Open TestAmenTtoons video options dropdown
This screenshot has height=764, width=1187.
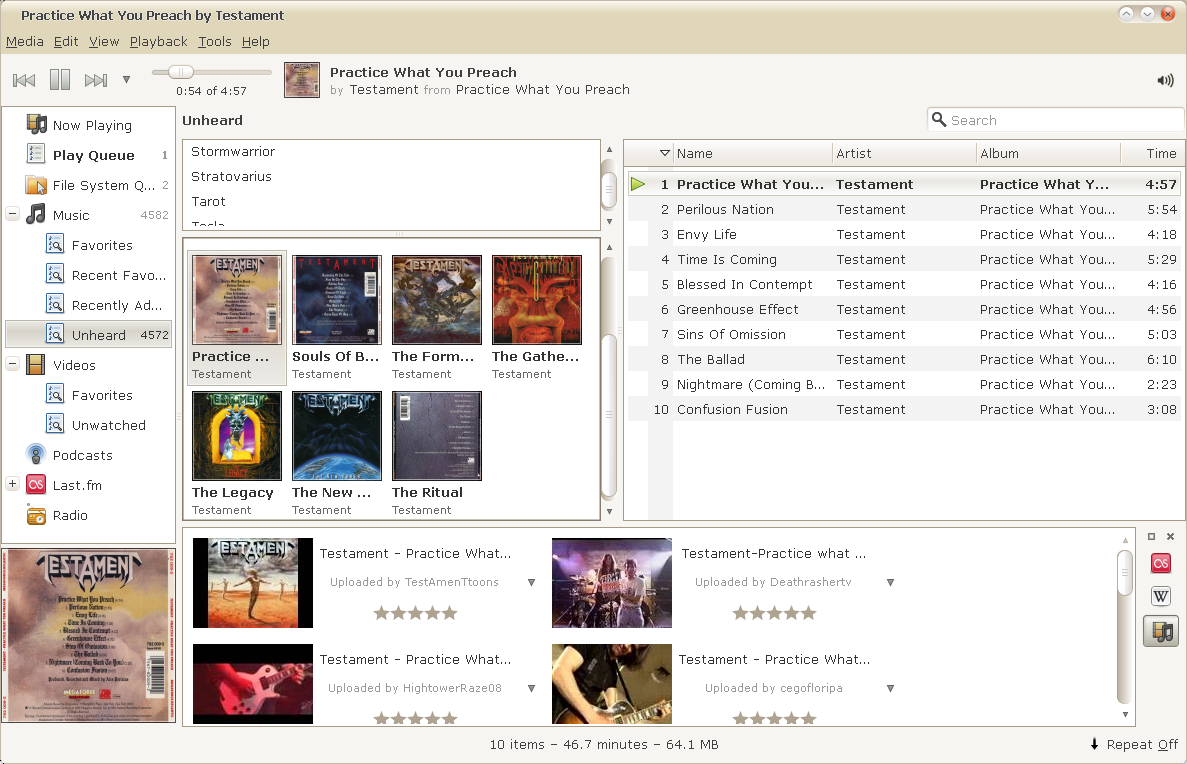coord(531,582)
